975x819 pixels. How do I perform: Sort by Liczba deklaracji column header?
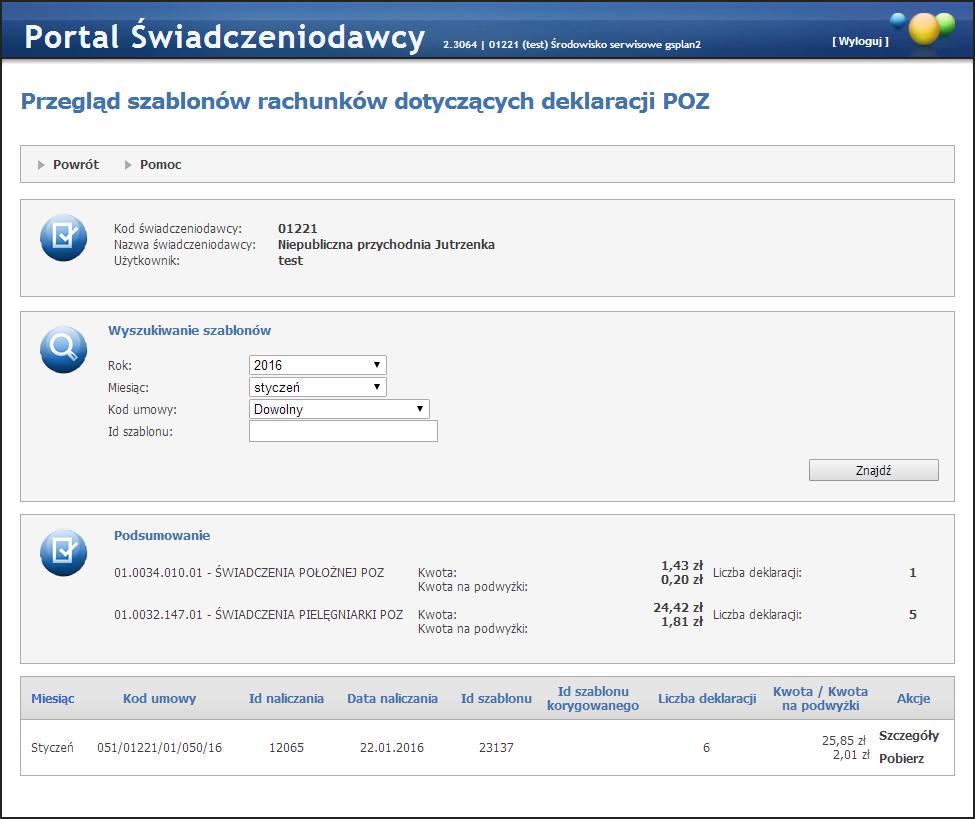coord(707,698)
